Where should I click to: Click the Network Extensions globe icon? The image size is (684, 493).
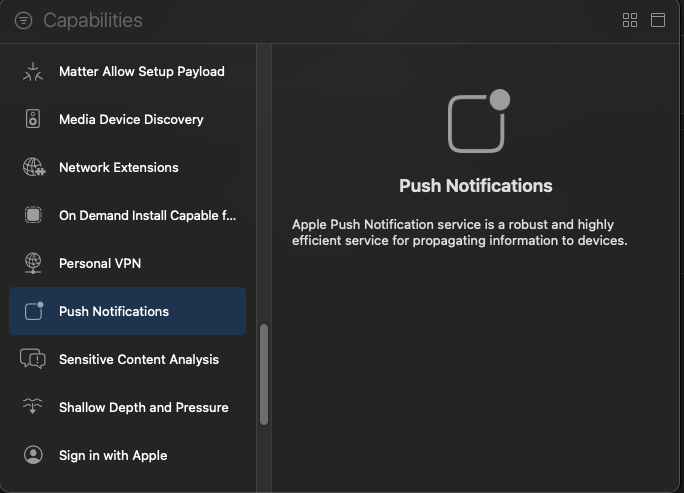tap(34, 167)
